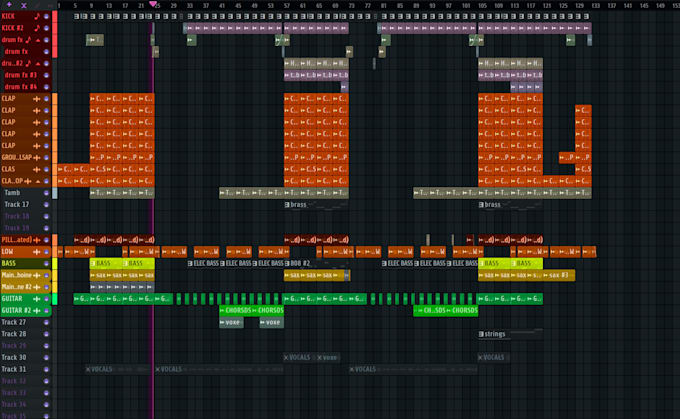Toggle the mute dot on drum fx #3
This screenshot has height=419, width=680.
pos(46,75)
